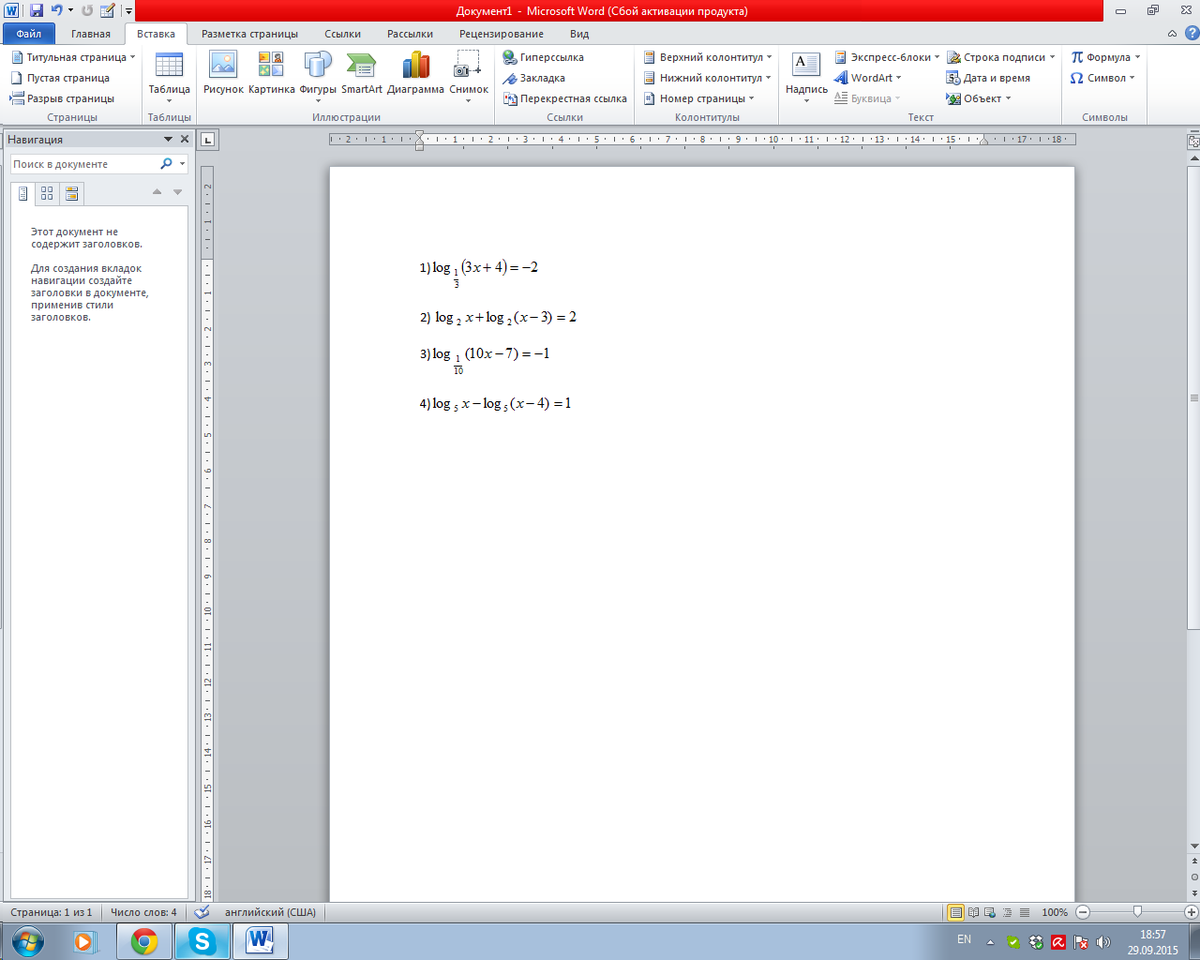Open Skype from the taskbar
Image resolution: width=1200 pixels, height=960 pixels.
pyautogui.click(x=203, y=941)
